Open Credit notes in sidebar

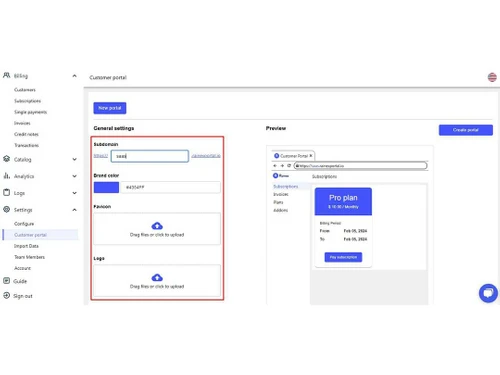point(26,134)
